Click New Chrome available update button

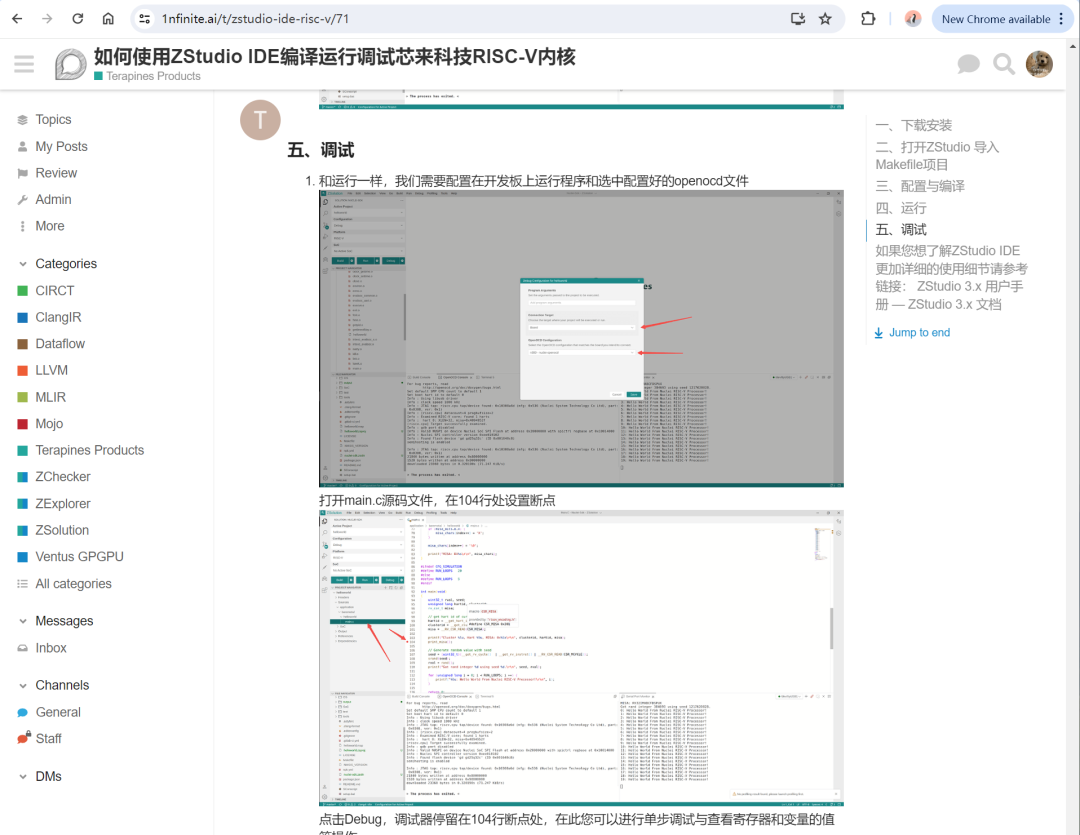[x=1003, y=19]
